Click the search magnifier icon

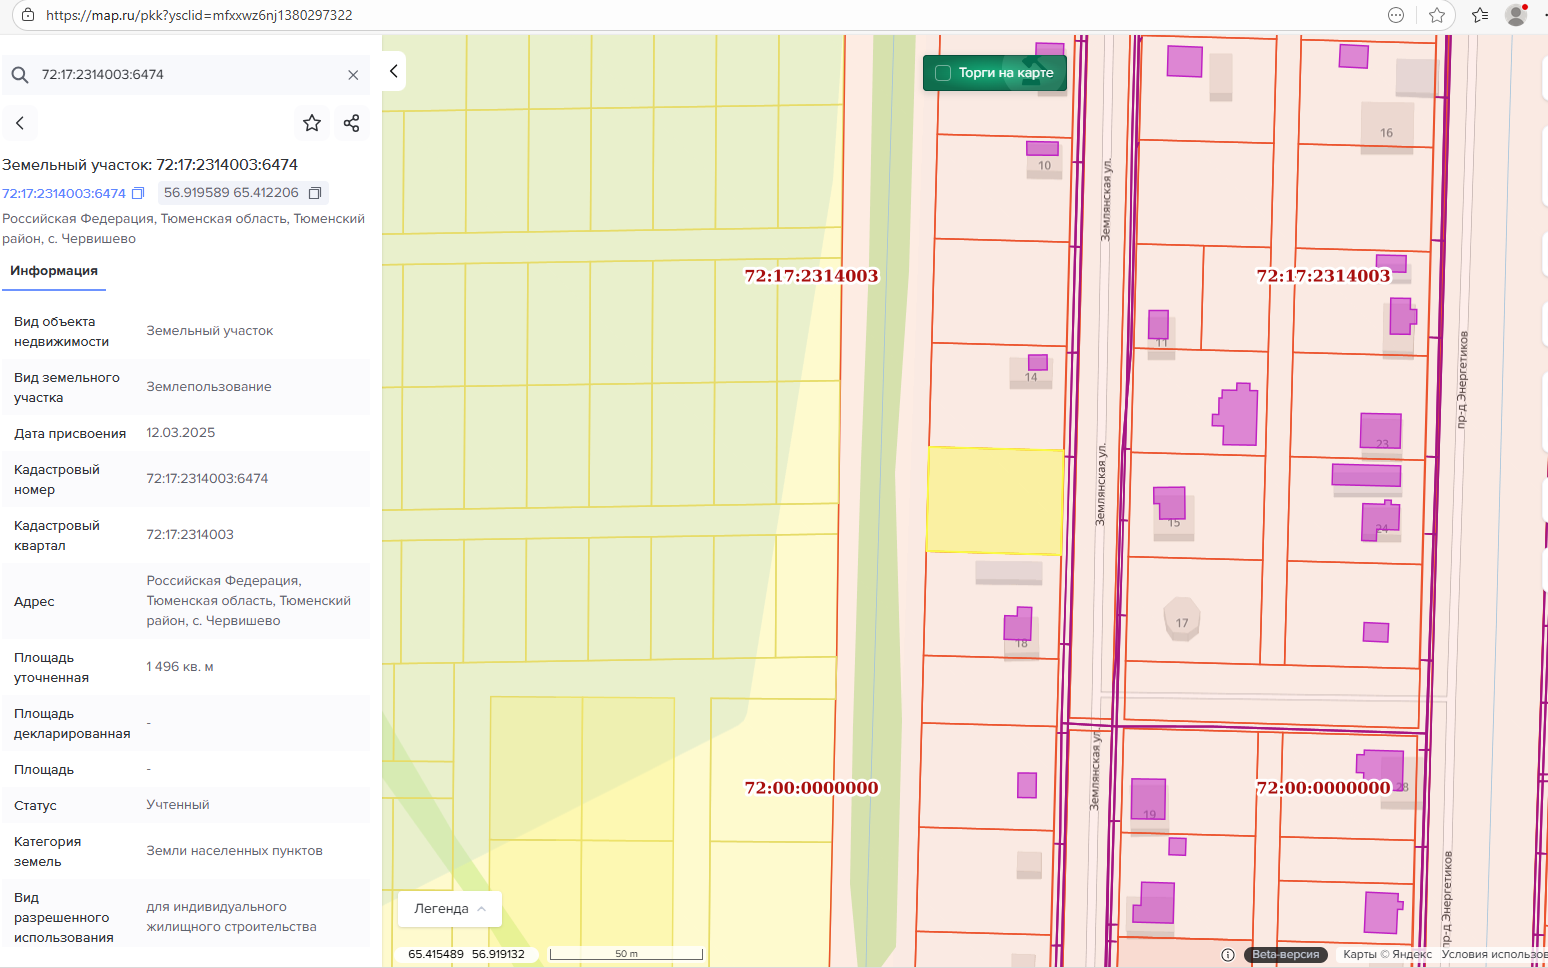tap(20, 75)
